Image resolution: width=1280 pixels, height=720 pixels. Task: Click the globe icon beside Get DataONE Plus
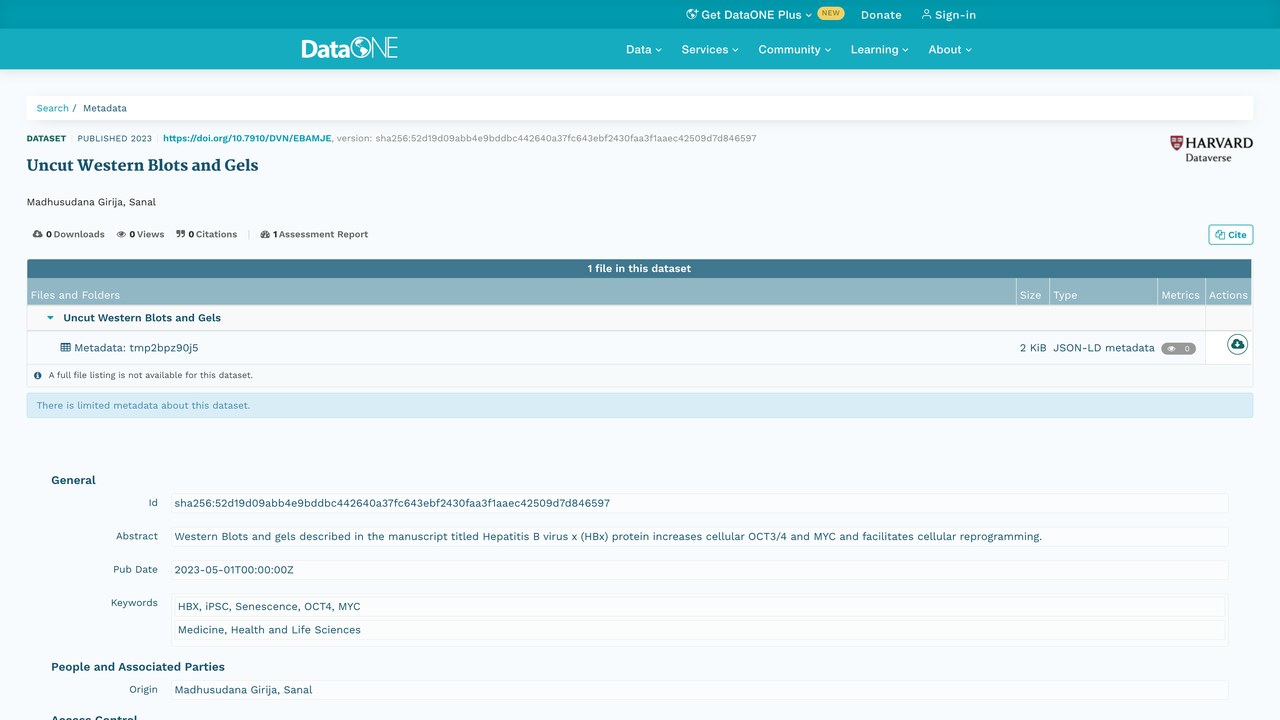(x=692, y=14)
